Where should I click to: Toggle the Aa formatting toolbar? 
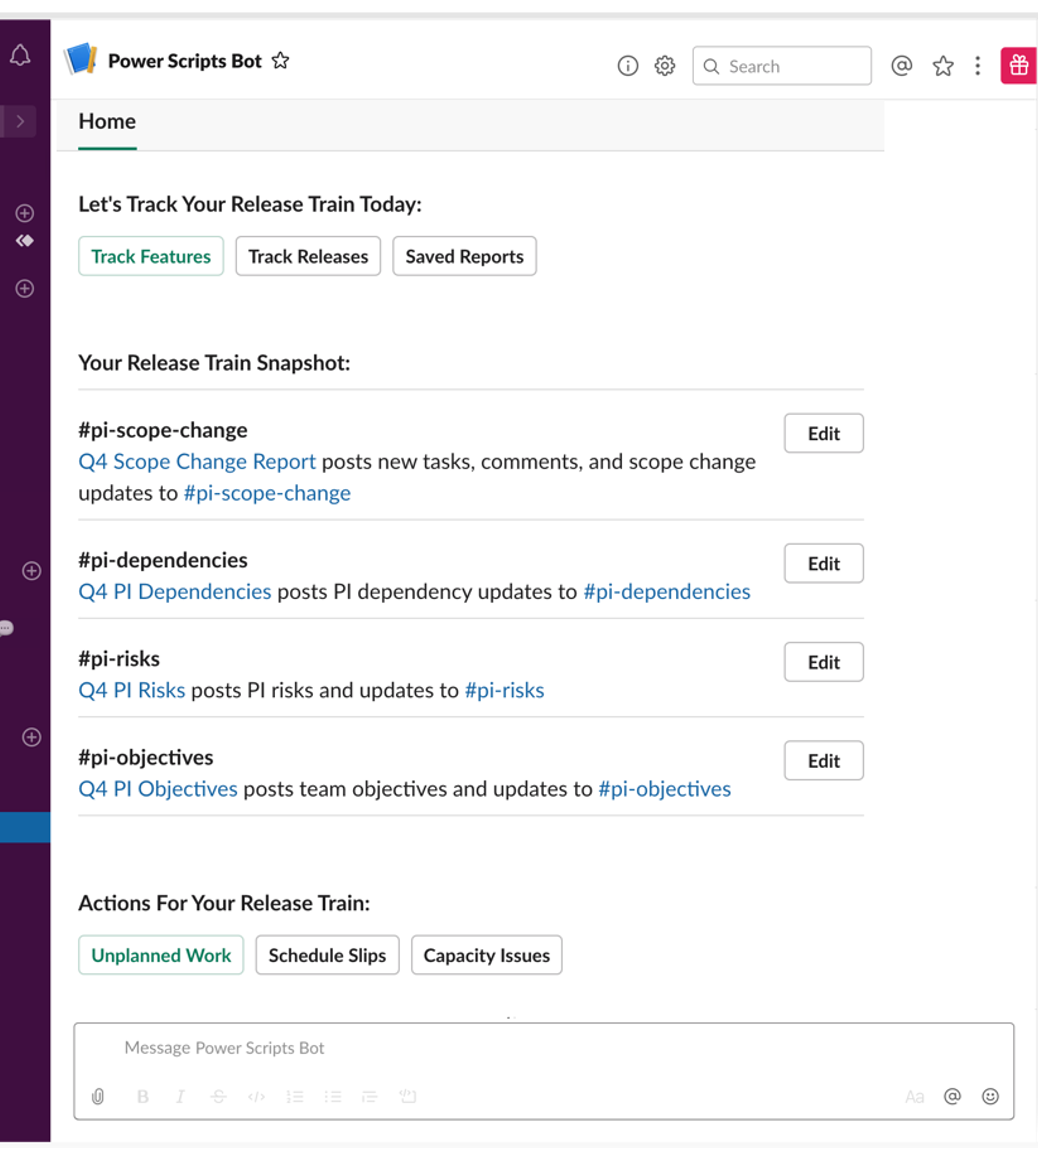tap(915, 1096)
